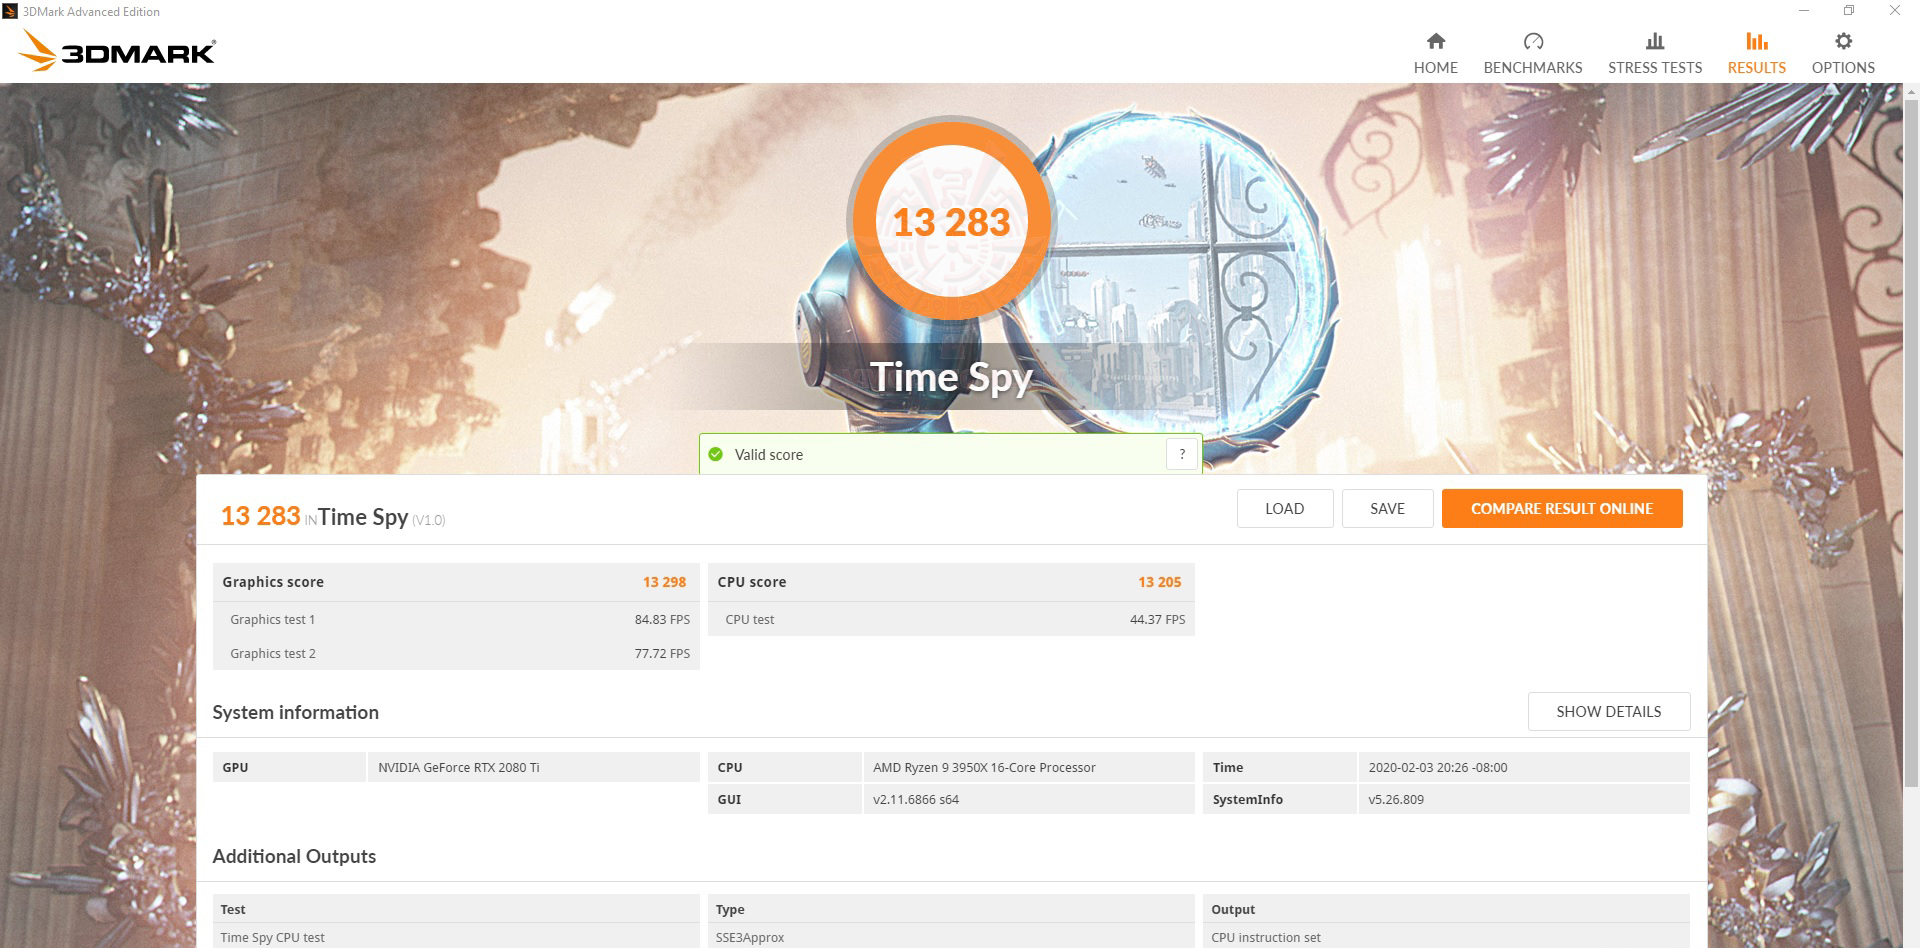
Task: Click SystemInfo version v5.26.809
Action: 1396,799
